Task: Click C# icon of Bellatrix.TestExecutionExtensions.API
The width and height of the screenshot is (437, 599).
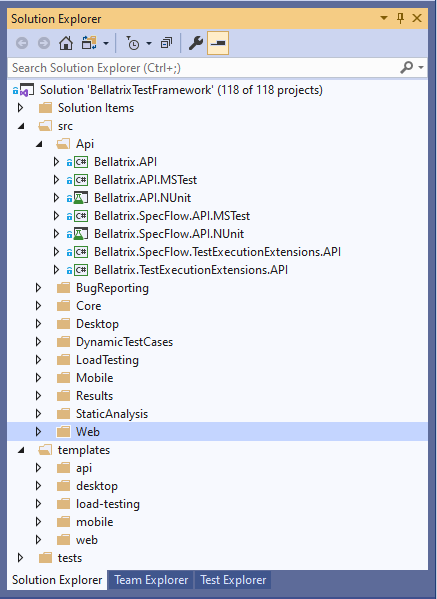Action: tap(81, 270)
